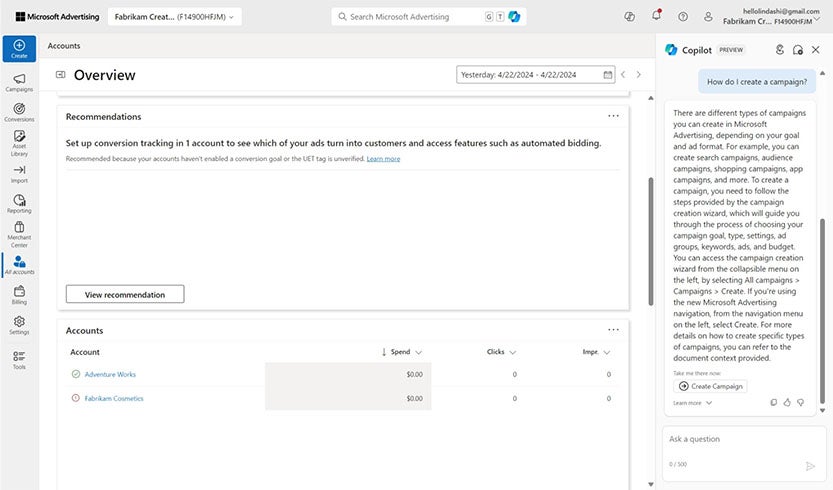Open Reporting from the sidebar menu
833x490 pixels.
[x=19, y=203]
